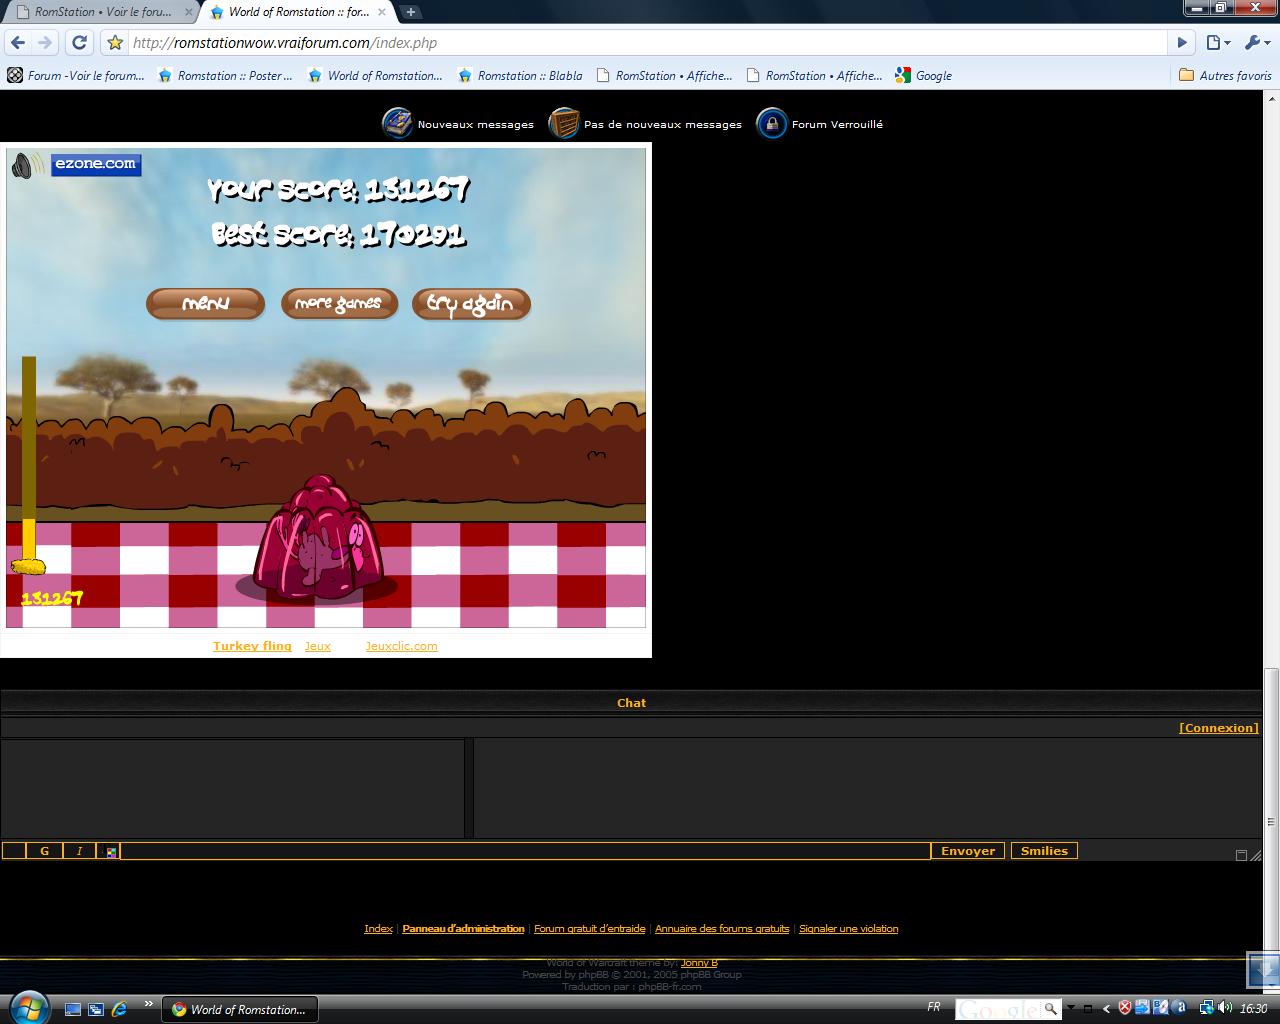The height and width of the screenshot is (1024, 1280).
Task: Click the red jelly mould in the game
Action: point(319,540)
